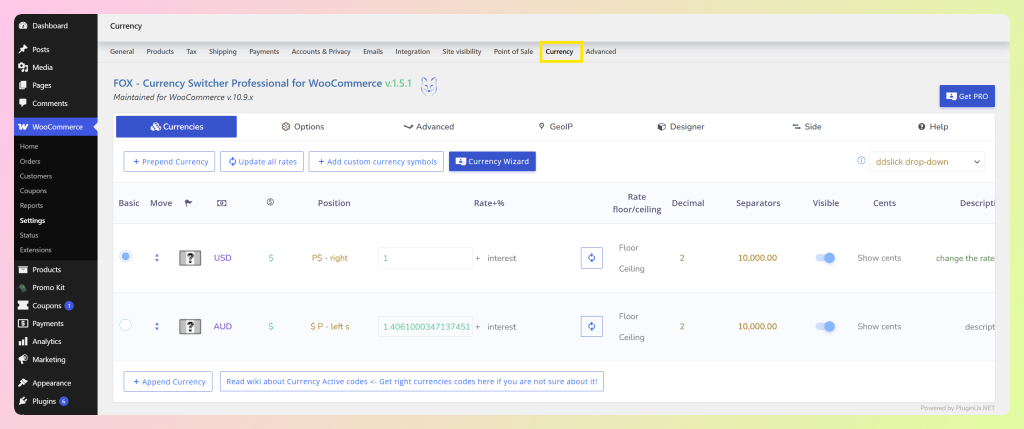Open the ddslick drop-down selector
Screen dimensions: 1024x429
927,161
